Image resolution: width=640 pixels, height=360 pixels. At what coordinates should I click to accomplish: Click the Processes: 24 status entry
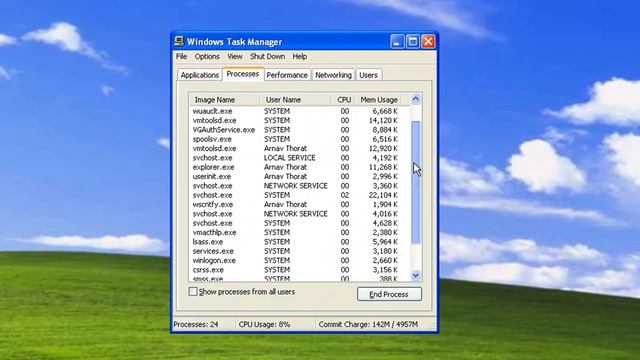tap(196, 324)
